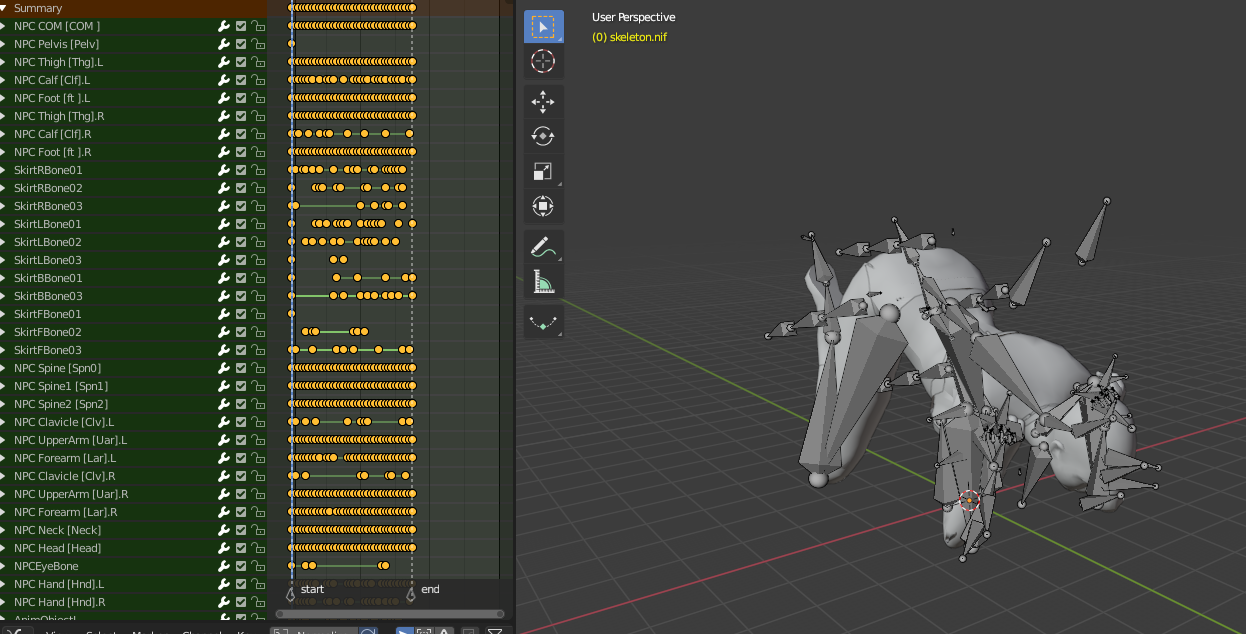Uncheck mute checkbox for NPC Calf [Clf].L
Screen dimensions: 1246x634
pos(241,80)
